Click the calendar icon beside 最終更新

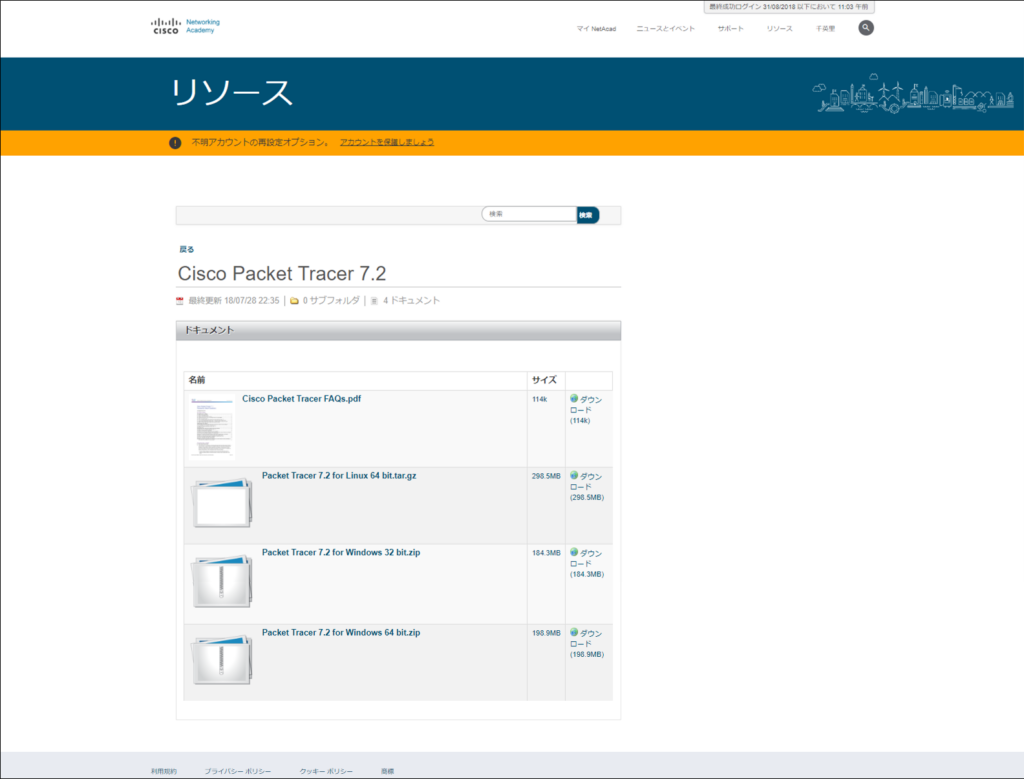click(180, 301)
